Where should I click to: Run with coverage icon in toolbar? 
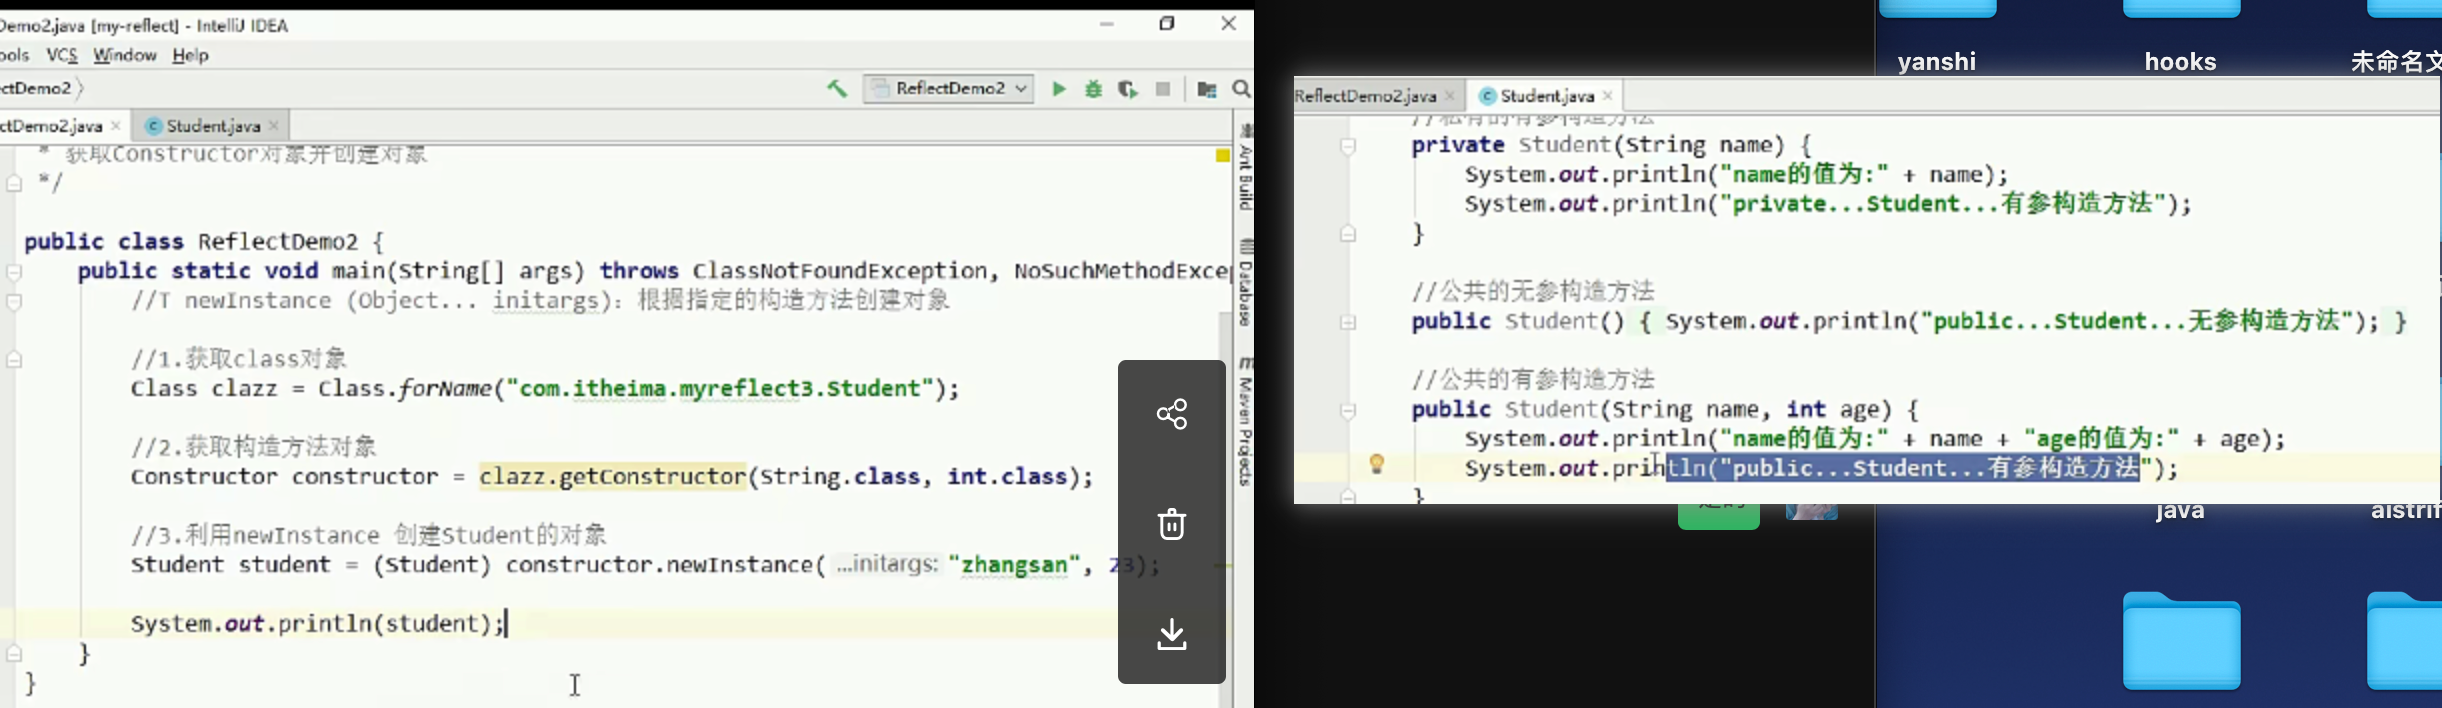tap(1128, 89)
